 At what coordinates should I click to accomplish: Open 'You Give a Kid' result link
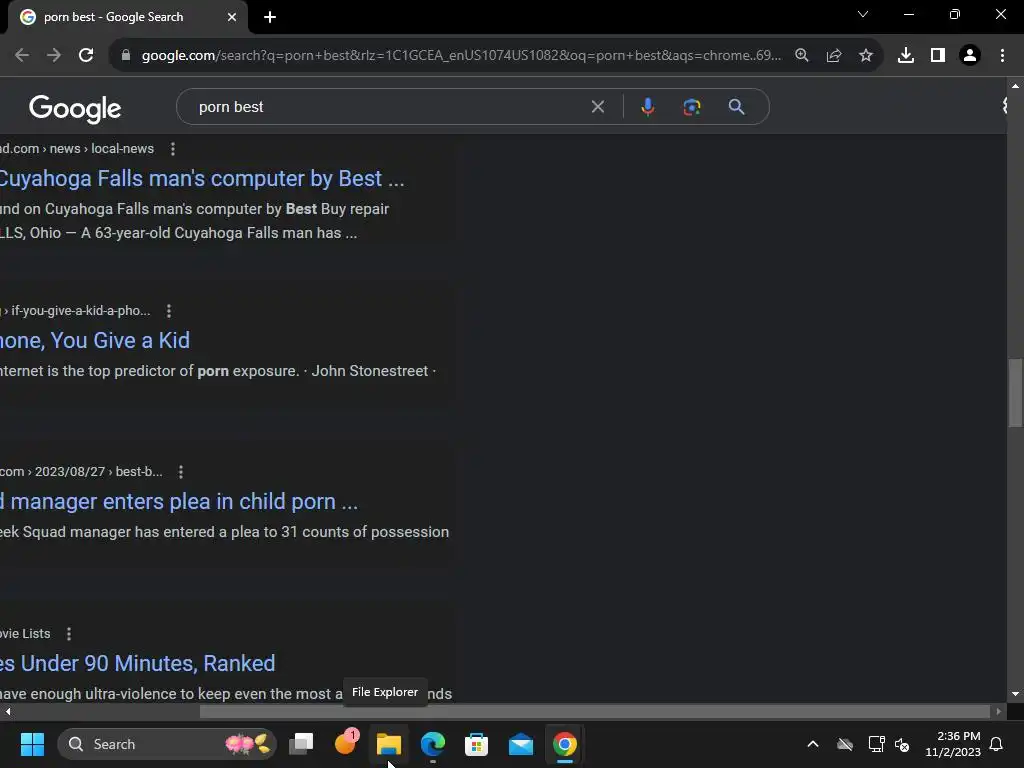coord(95,340)
